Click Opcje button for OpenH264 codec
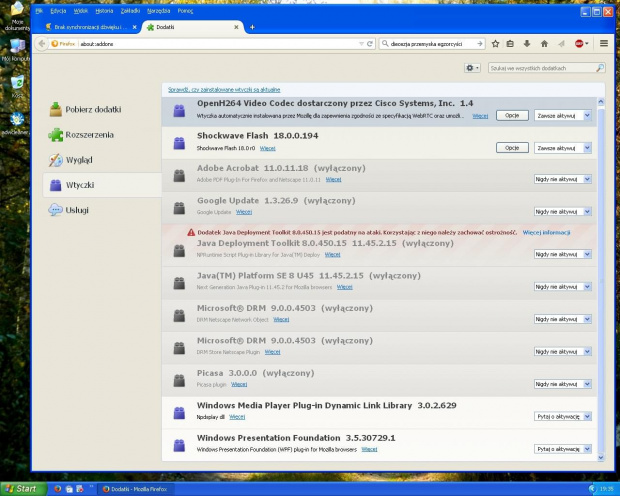The image size is (620, 496). point(512,115)
